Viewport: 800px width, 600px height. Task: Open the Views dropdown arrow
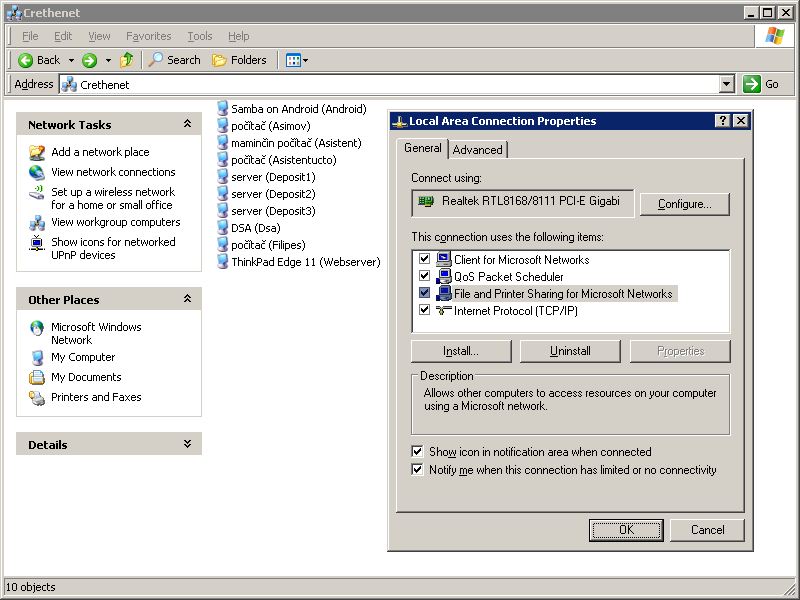(x=306, y=60)
